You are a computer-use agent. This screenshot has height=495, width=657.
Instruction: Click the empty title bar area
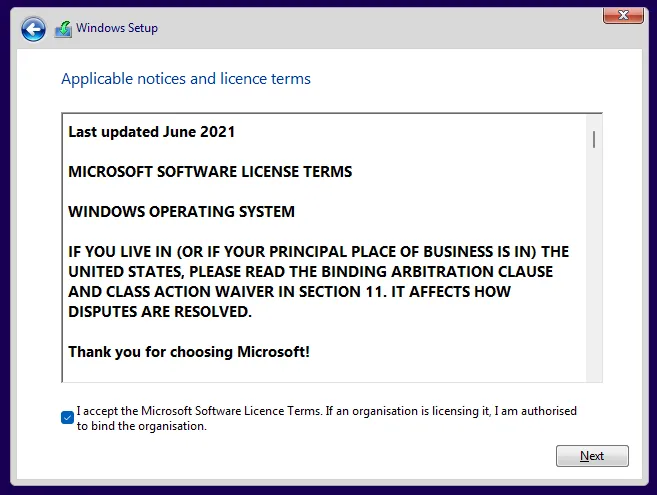[380, 29]
